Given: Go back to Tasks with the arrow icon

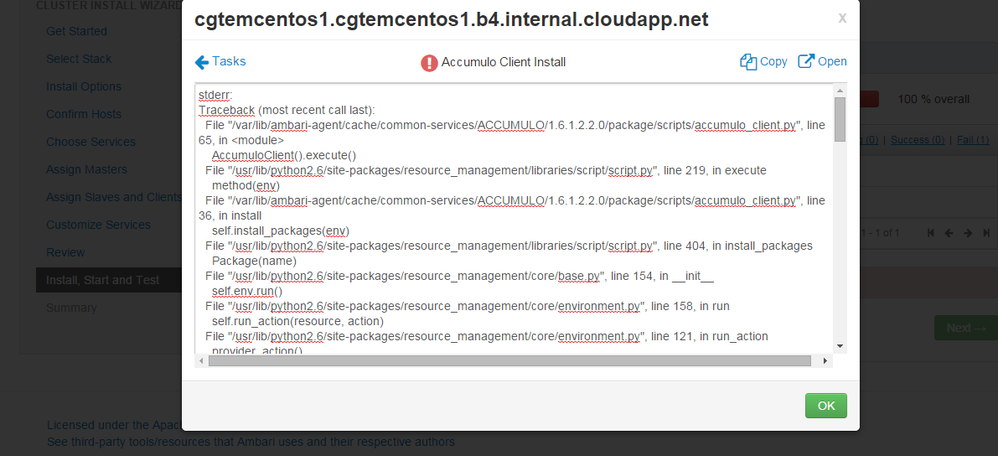Looking at the screenshot, I should [x=202, y=62].
